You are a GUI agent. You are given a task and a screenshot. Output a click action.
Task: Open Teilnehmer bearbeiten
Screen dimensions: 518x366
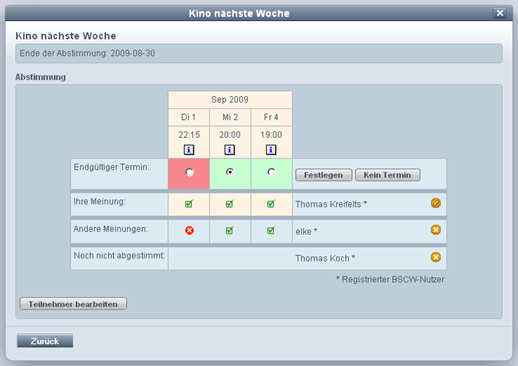point(73,304)
